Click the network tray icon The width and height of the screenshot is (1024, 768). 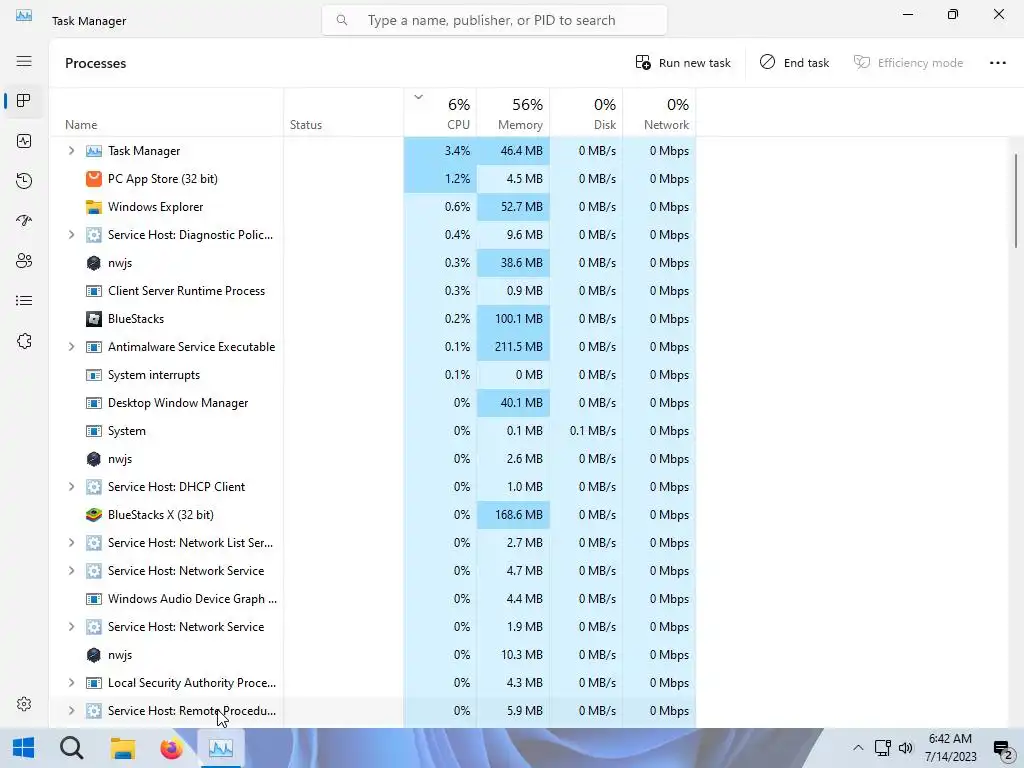point(883,748)
